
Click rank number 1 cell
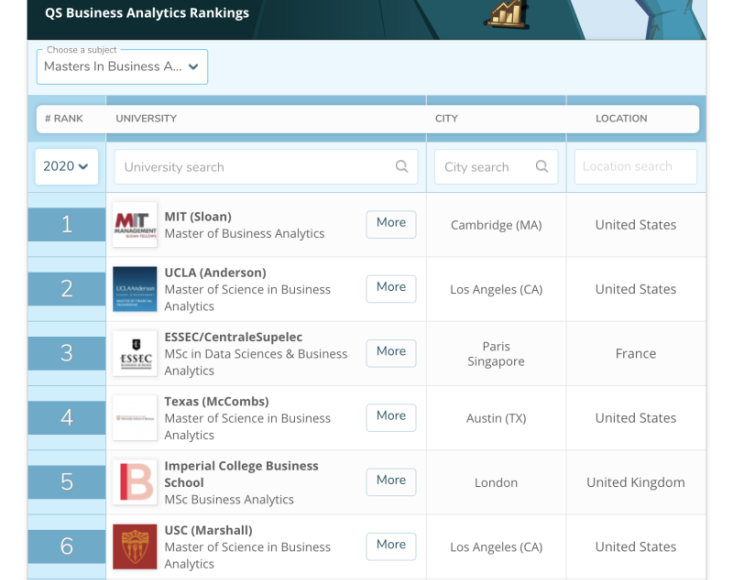point(66,224)
